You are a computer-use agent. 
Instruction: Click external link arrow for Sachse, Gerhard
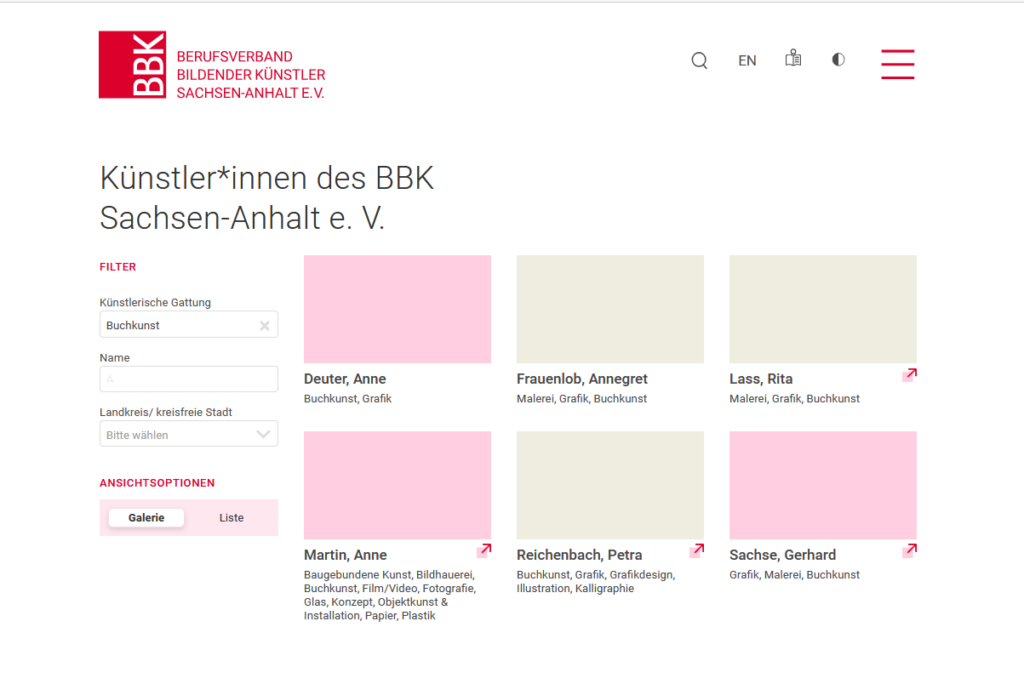click(910, 550)
